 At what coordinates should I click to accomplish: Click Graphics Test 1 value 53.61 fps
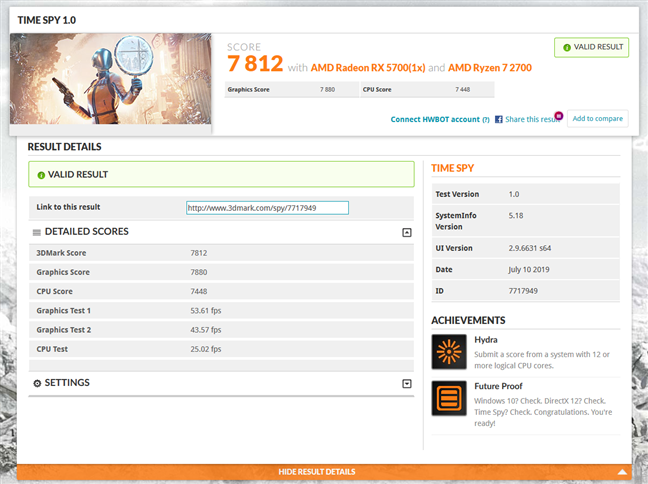coord(206,310)
